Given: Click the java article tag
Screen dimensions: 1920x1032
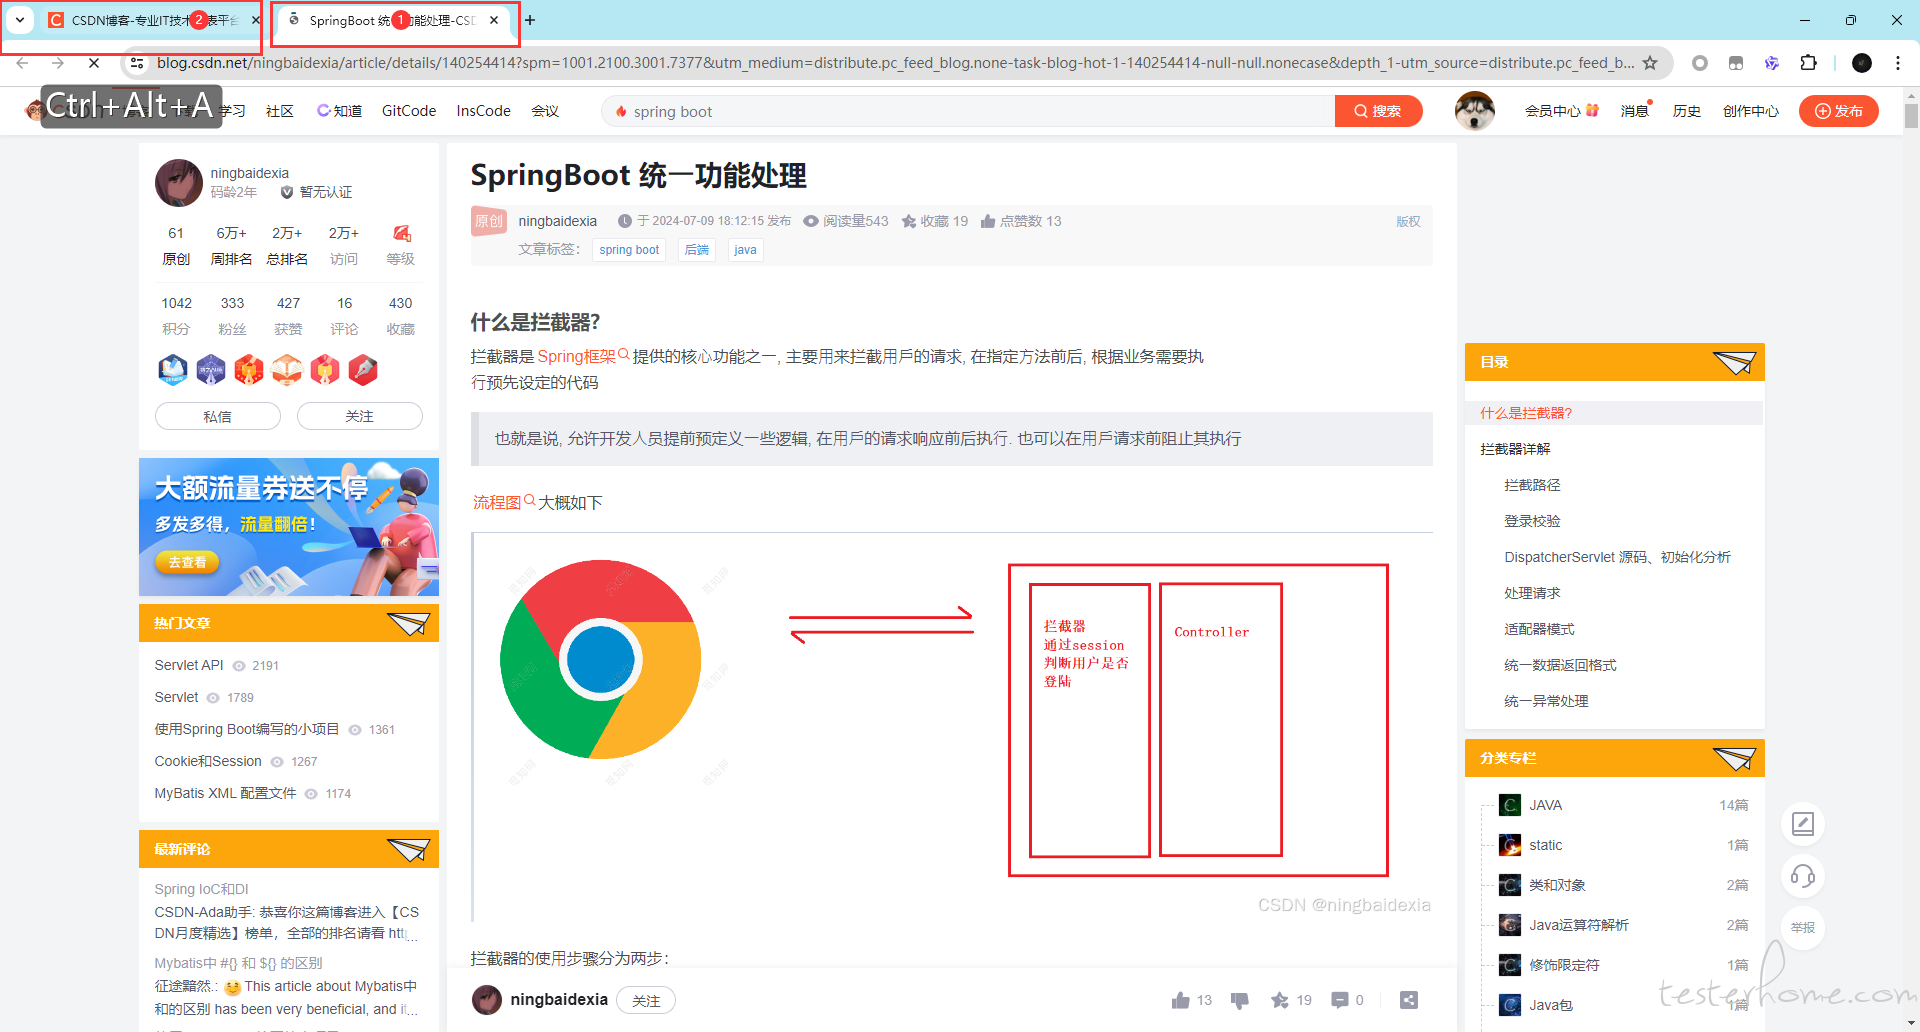Looking at the screenshot, I should click(x=745, y=250).
